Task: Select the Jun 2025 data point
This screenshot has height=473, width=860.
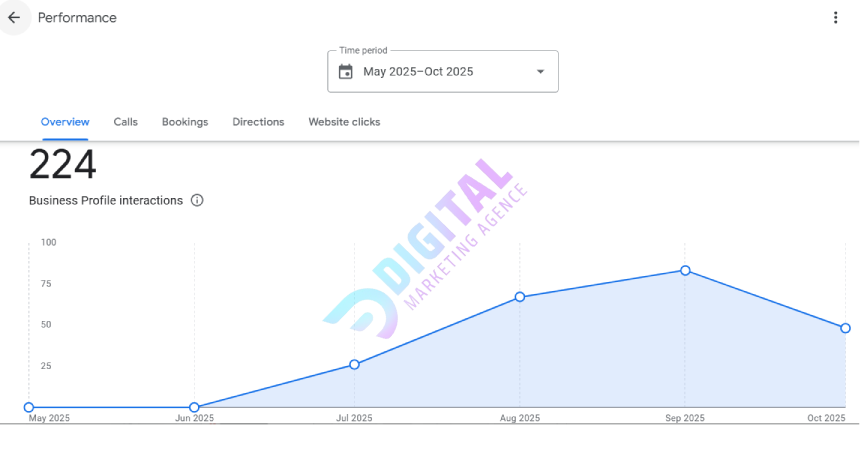Action: click(x=194, y=407)
